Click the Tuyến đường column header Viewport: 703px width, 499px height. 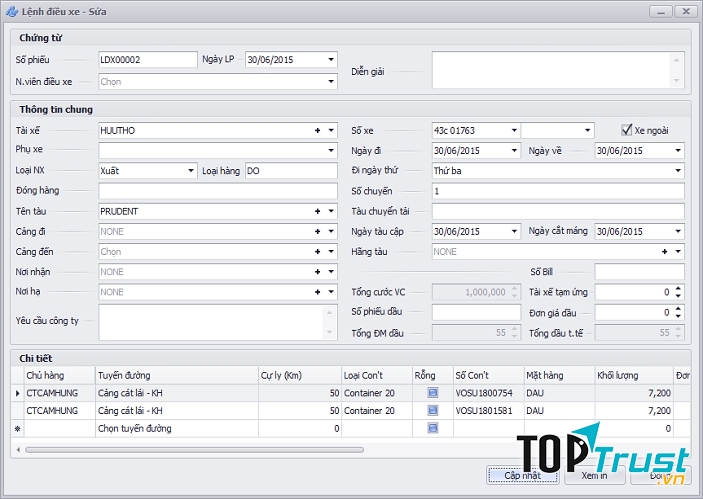click(x=175, y=376)
